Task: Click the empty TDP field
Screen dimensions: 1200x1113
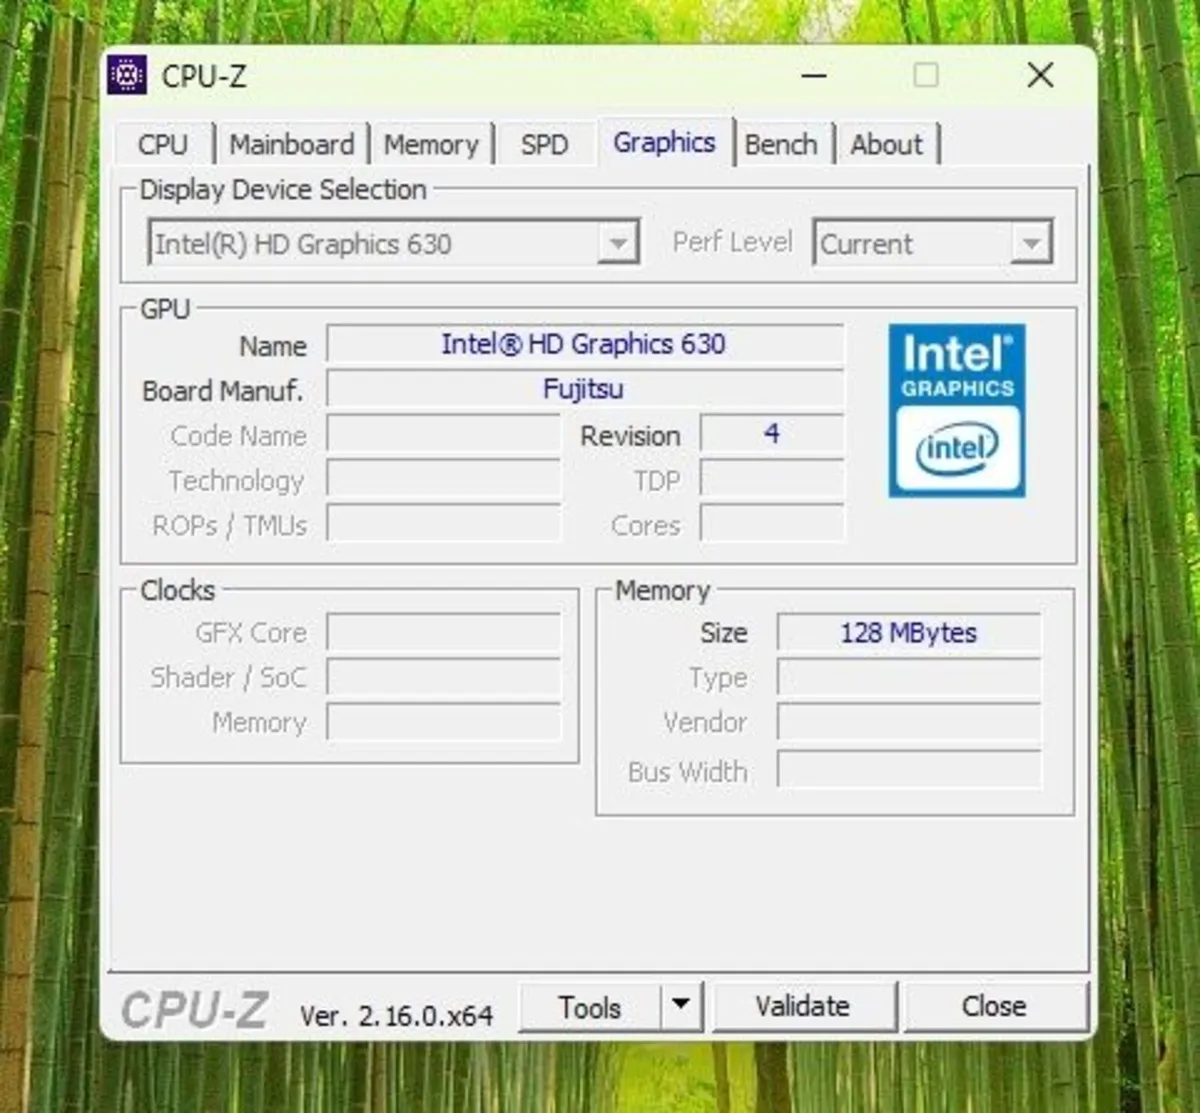Action: [772, 479]
